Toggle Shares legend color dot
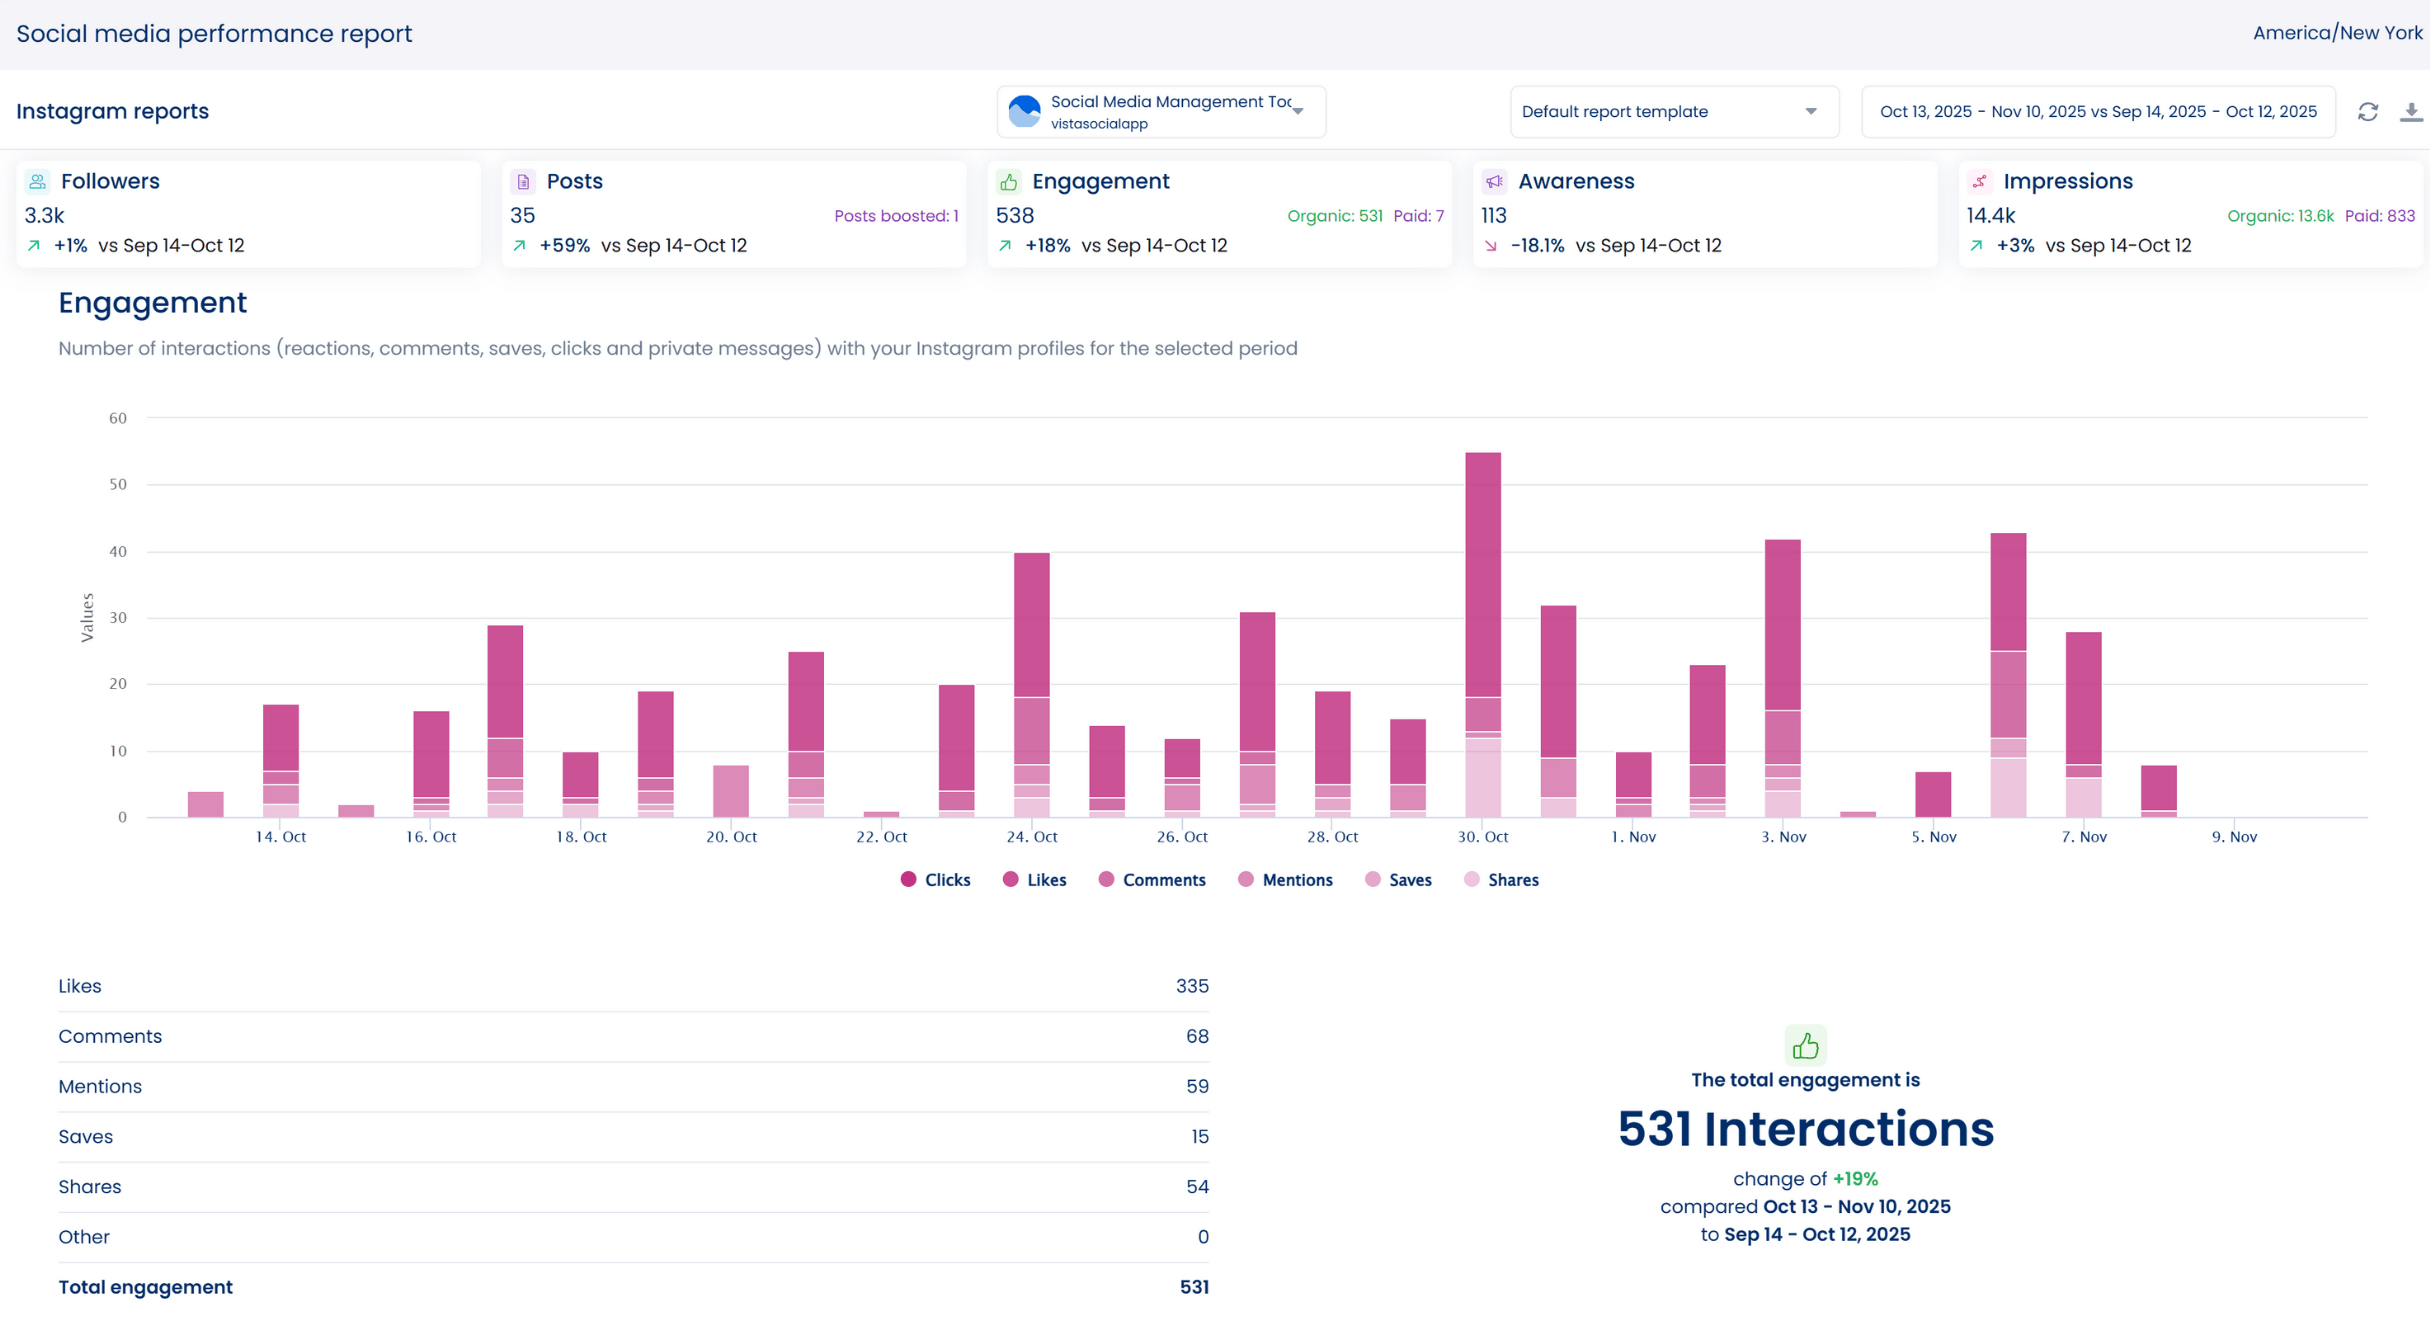 1471,880
